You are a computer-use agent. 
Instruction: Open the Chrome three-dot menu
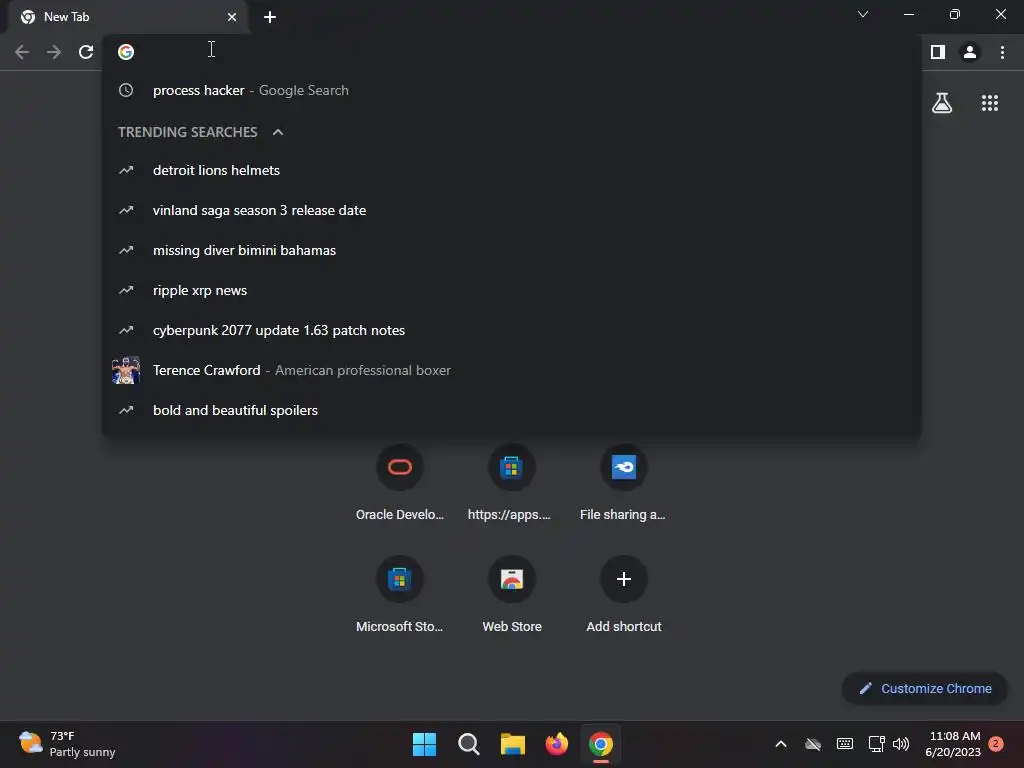[x=1002, y=52]
